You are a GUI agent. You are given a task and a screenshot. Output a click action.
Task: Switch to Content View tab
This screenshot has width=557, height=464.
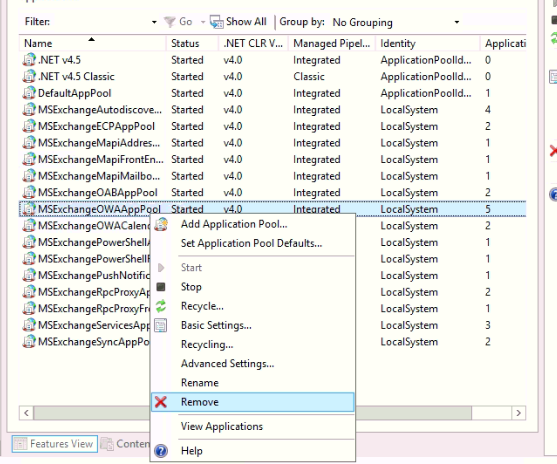click(125, 444)
